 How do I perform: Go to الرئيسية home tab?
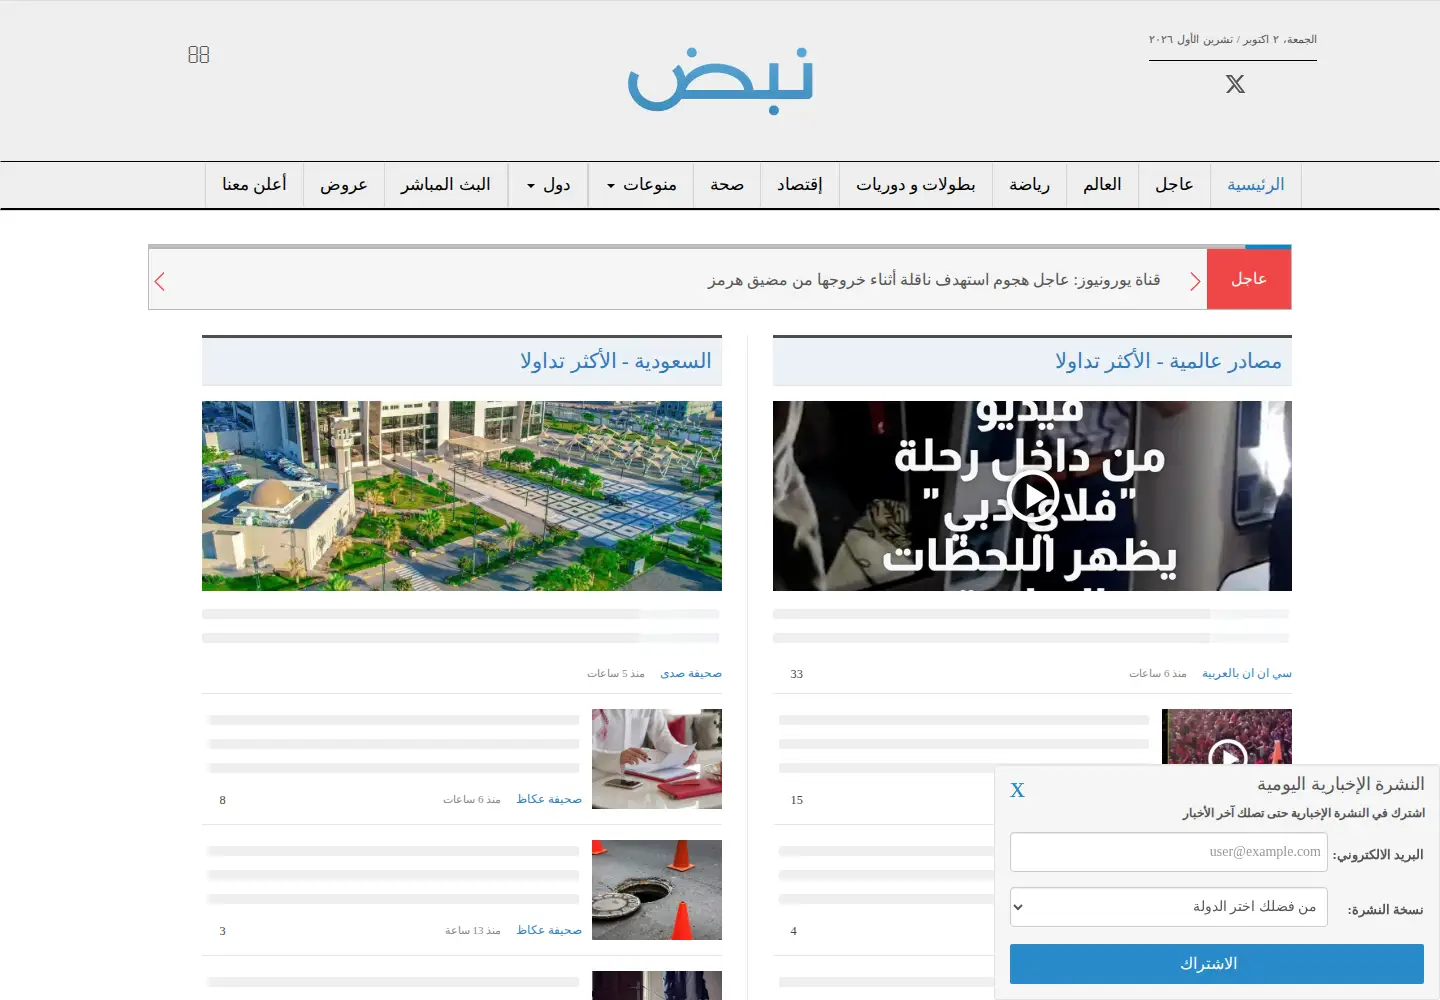coord(1255,185)
